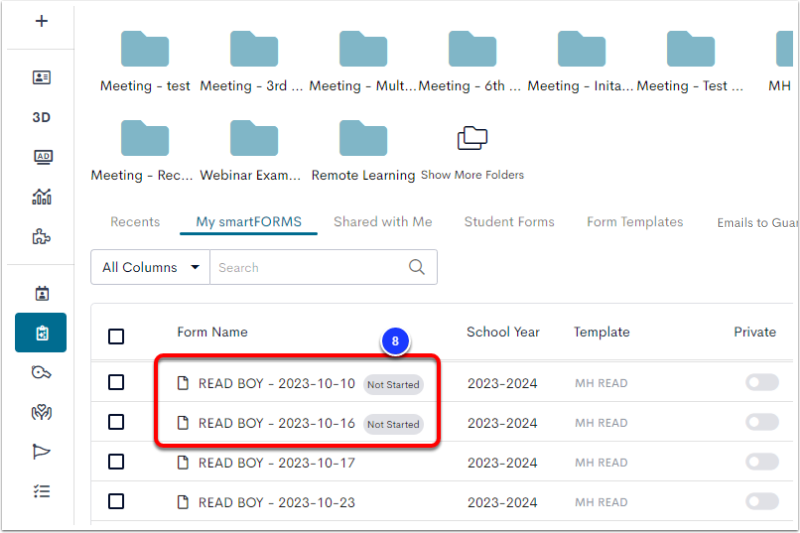Select the highlighted smartFORMS clipboard icon
The height and width of the screenshot is (533, 800).
pos(41,333)
